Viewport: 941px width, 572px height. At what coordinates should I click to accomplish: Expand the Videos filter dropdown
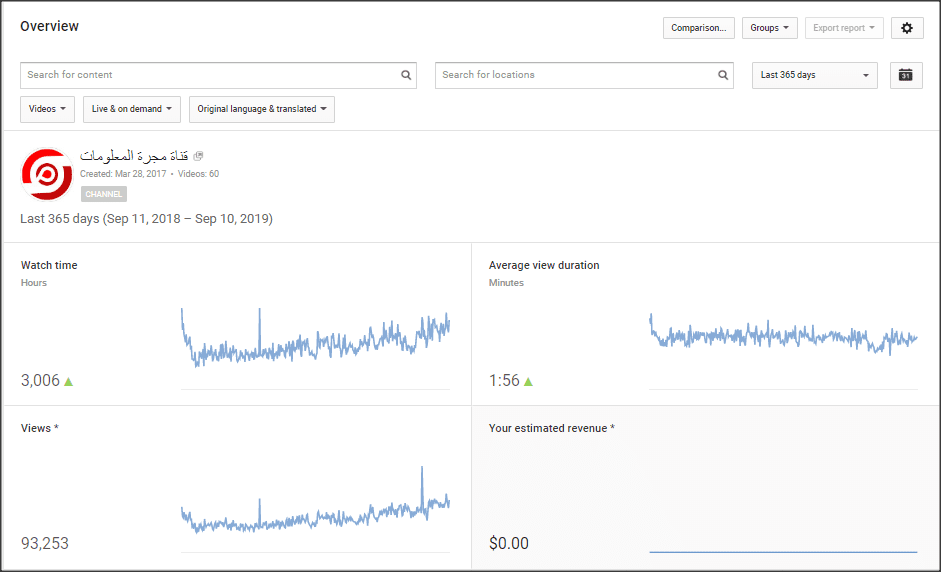coord(47,109)
